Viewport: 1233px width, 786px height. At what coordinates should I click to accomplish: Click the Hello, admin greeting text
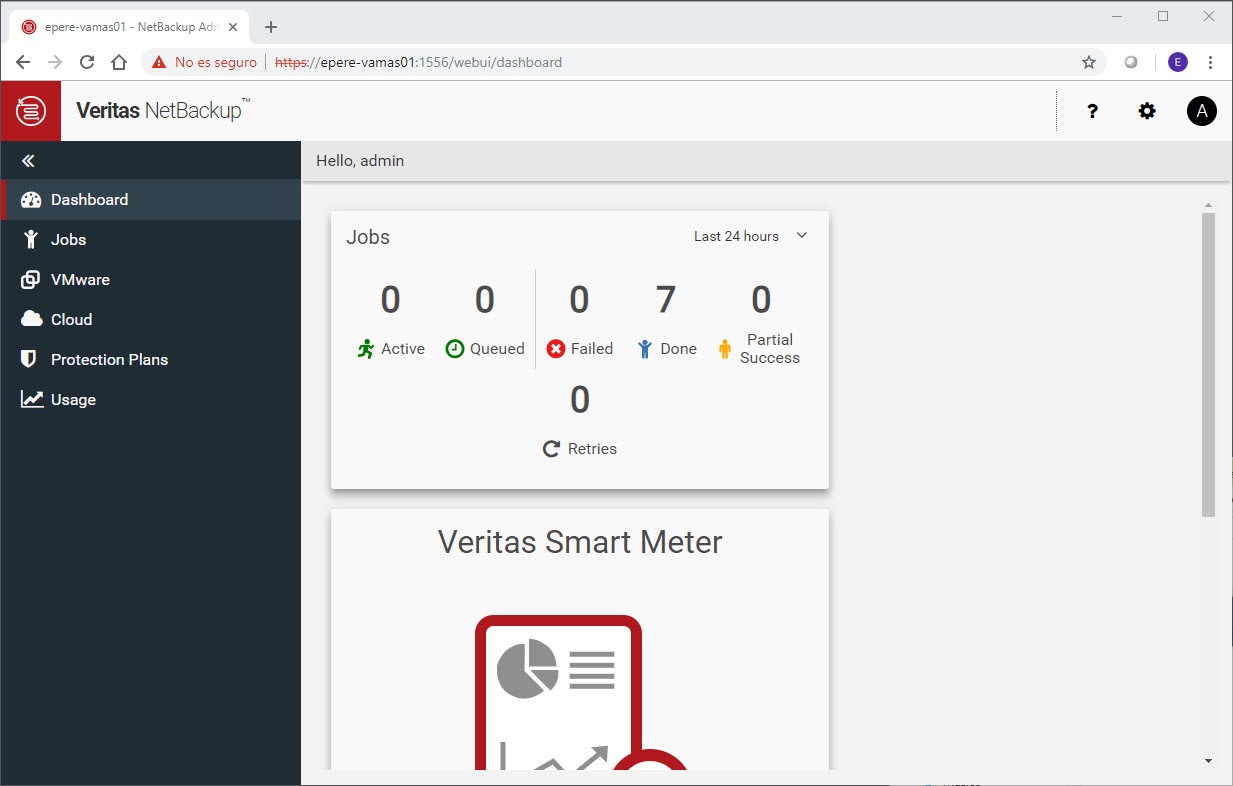(360, 161)
